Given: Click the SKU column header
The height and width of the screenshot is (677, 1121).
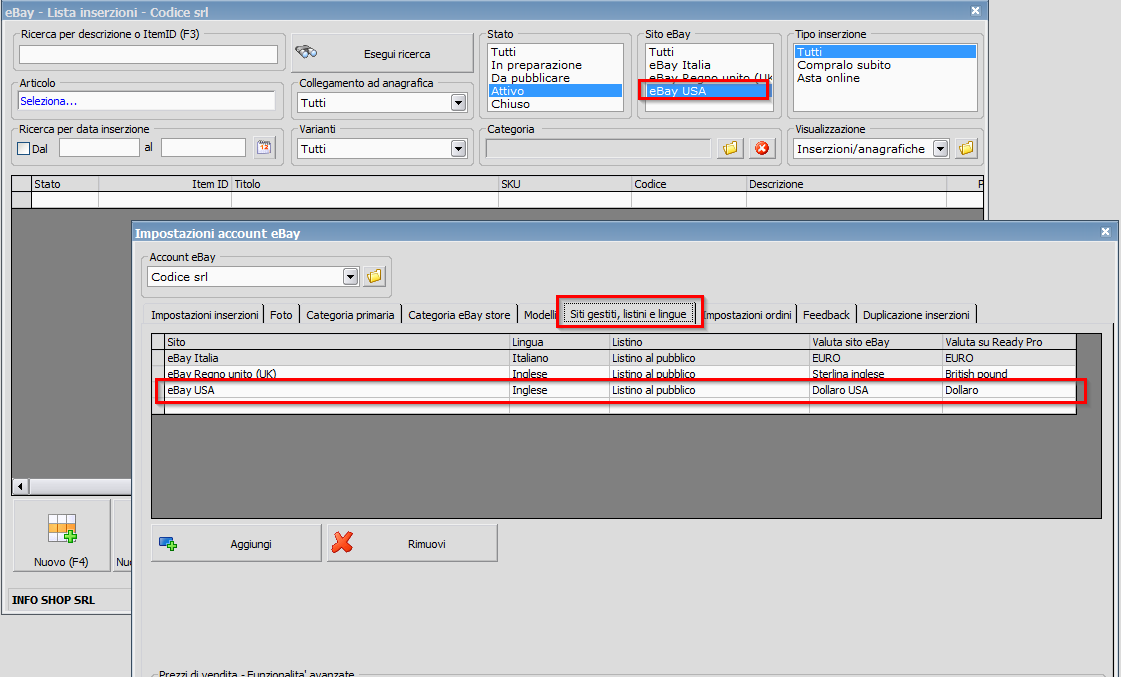Looking at the screenshot, I should 565,184.
